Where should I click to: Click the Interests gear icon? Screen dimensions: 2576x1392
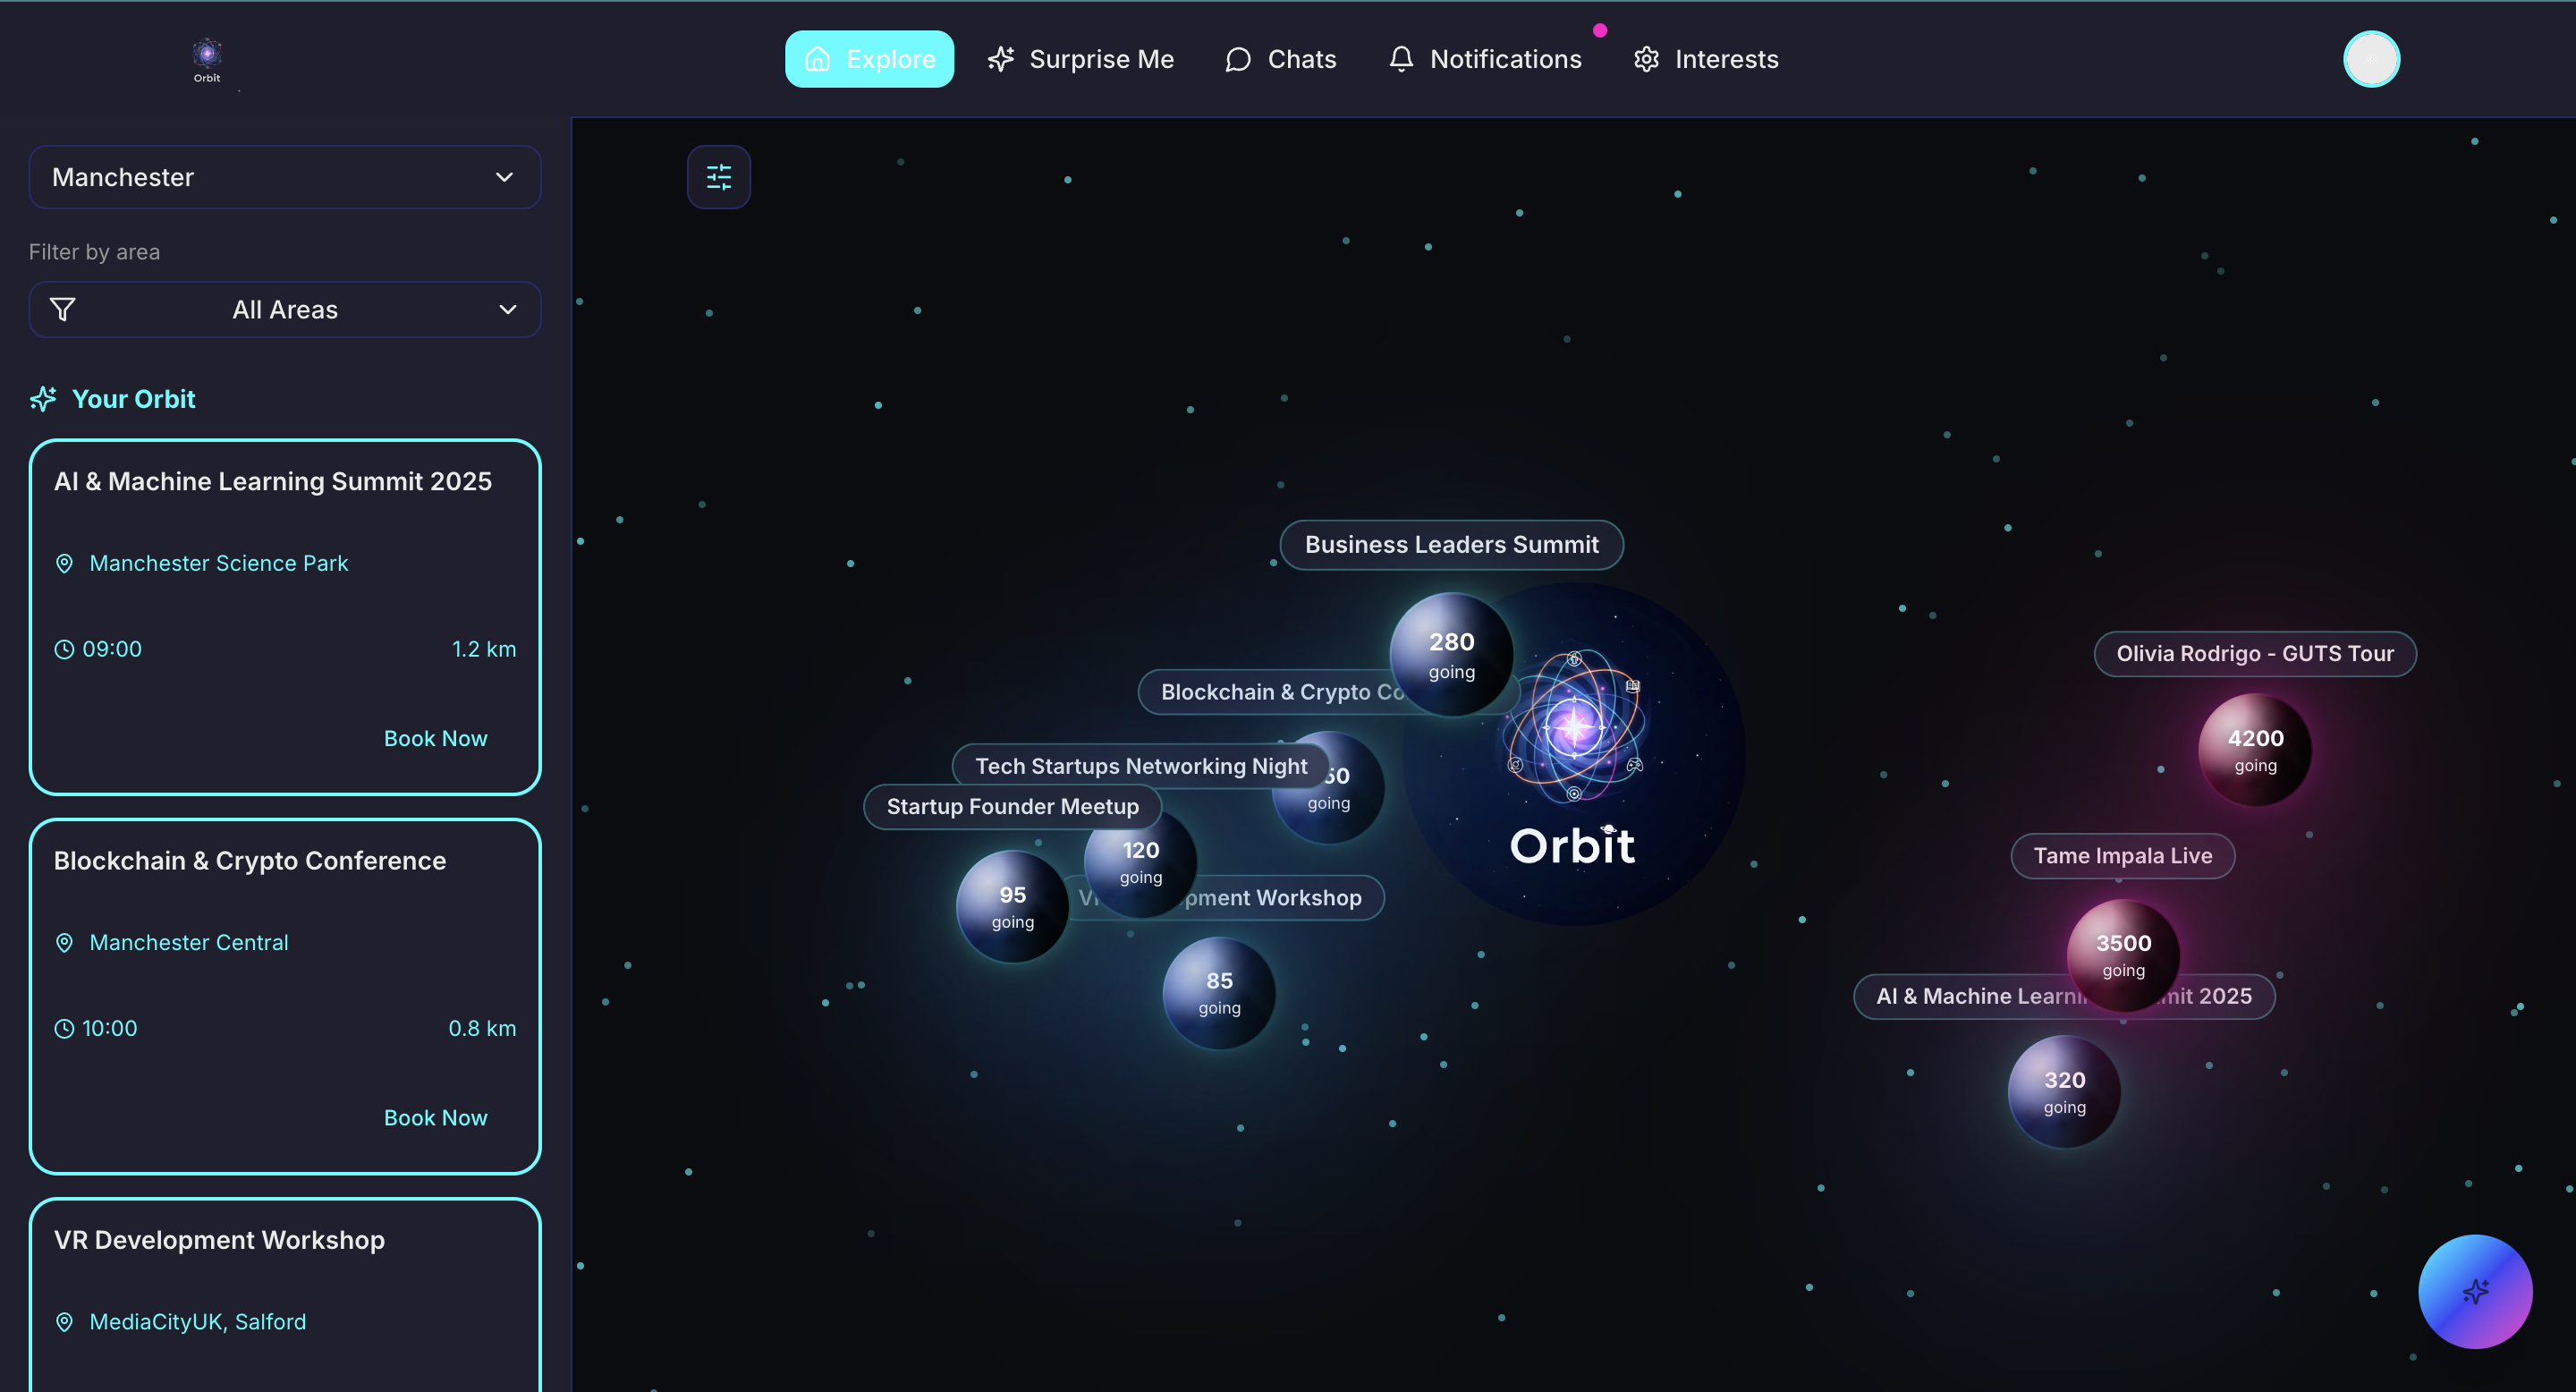click(x=1646, y=59)
